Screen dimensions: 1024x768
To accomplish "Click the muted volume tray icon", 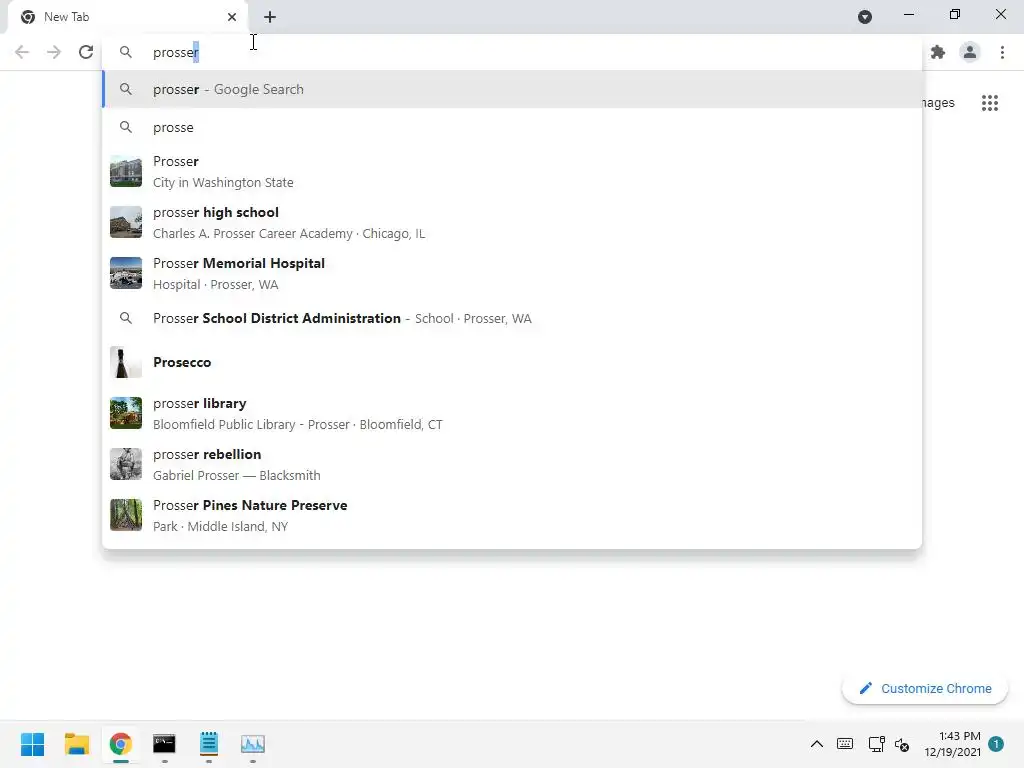I will 902,744.
